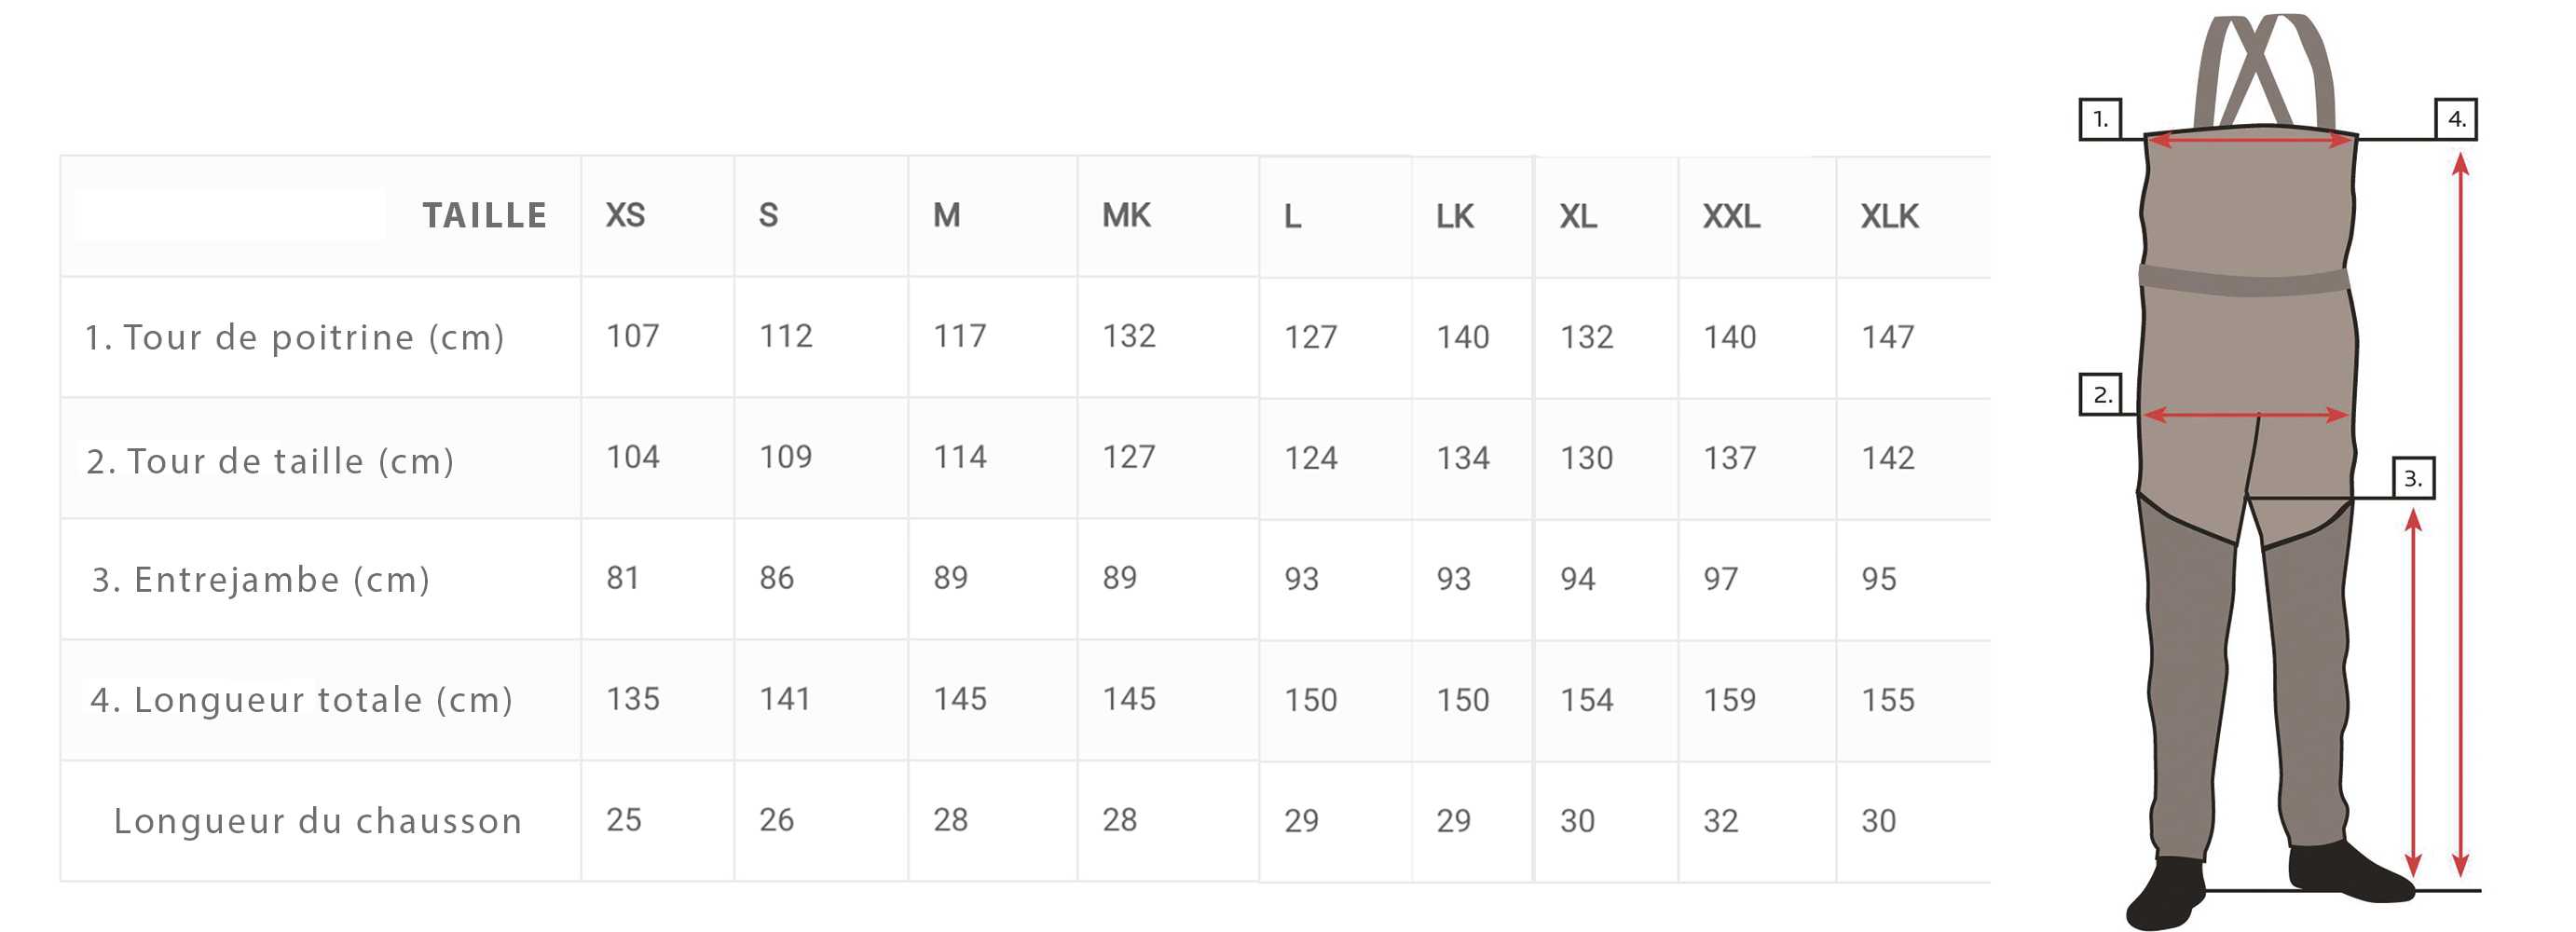
Task: Click the "2." waist marker box on diagram
Action: point(2101,394)
